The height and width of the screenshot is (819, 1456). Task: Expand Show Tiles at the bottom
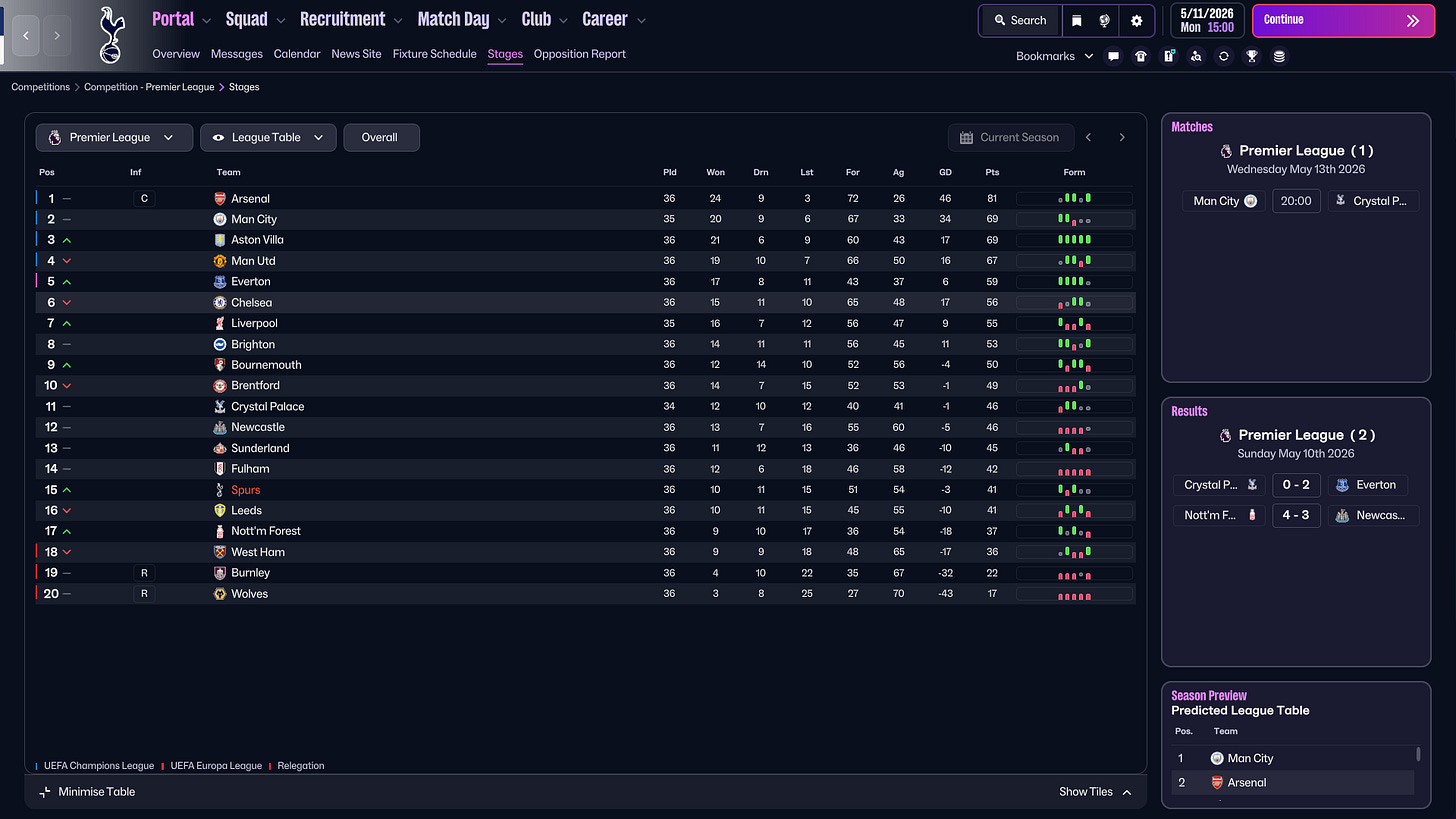pyautogui.click(x=1095, y=792)
